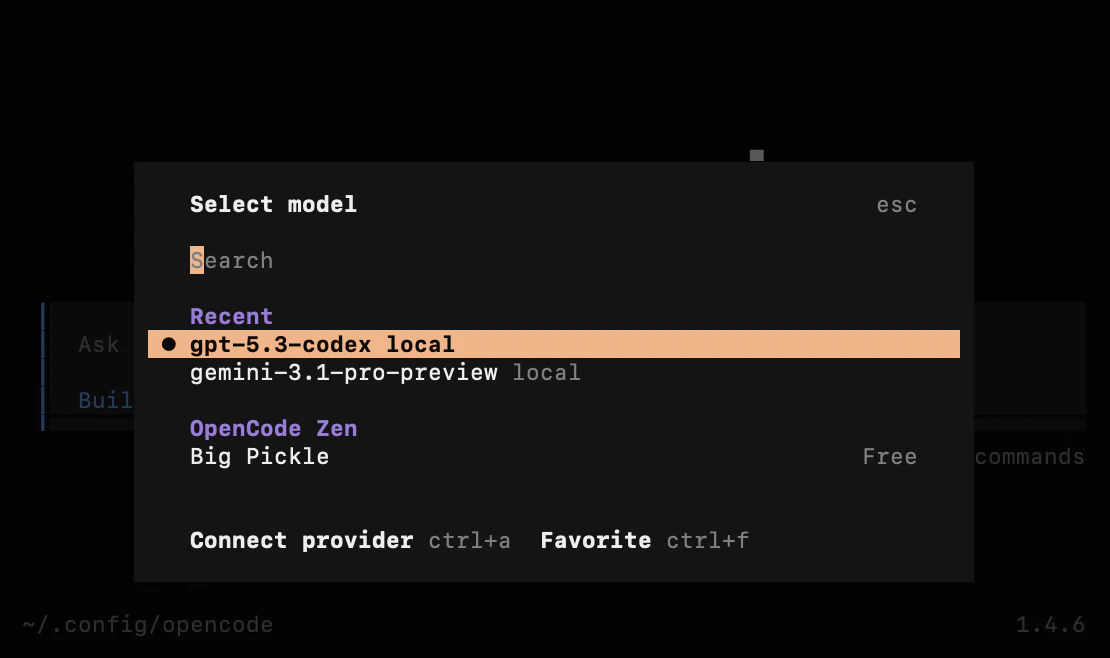1110x658 pixels.
Task: Open Connect provider
Action: (x=301, y=540)
